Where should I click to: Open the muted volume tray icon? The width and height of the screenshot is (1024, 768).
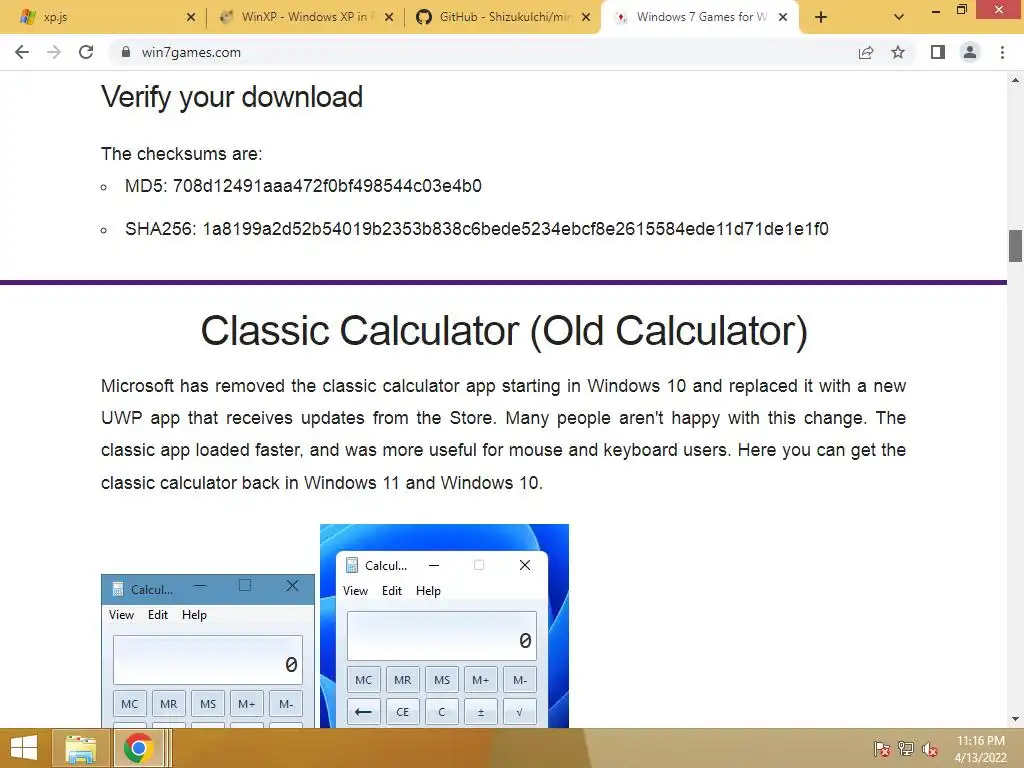[929, 749]
